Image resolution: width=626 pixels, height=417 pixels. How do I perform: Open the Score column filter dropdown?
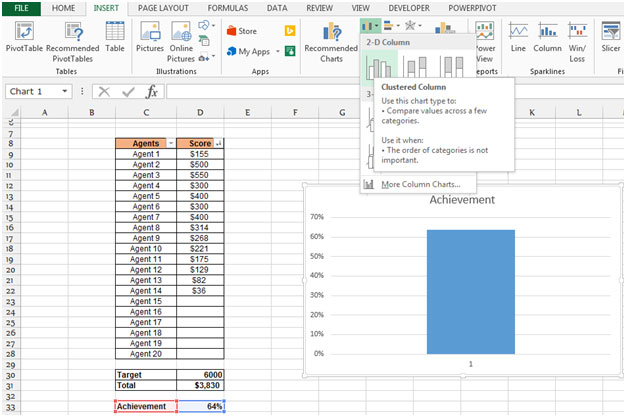[x=219, y=143]
